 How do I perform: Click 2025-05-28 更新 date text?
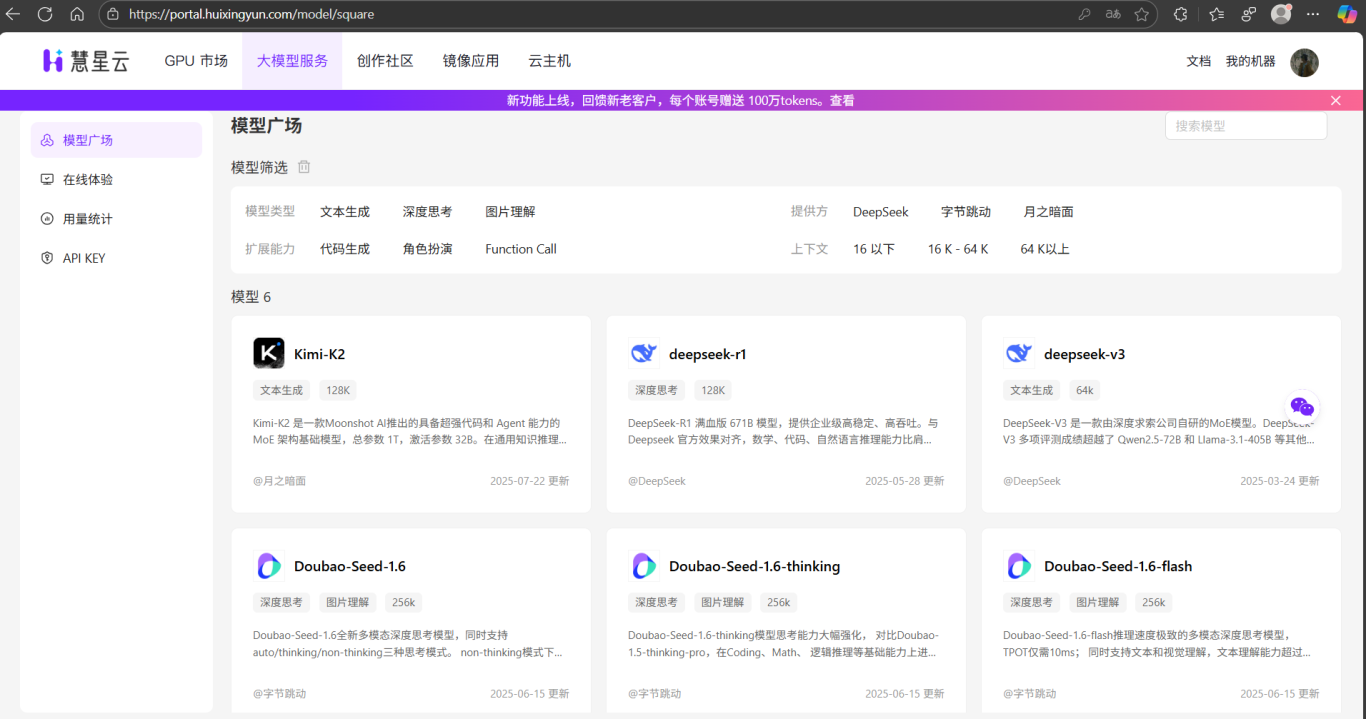point(905,481)
